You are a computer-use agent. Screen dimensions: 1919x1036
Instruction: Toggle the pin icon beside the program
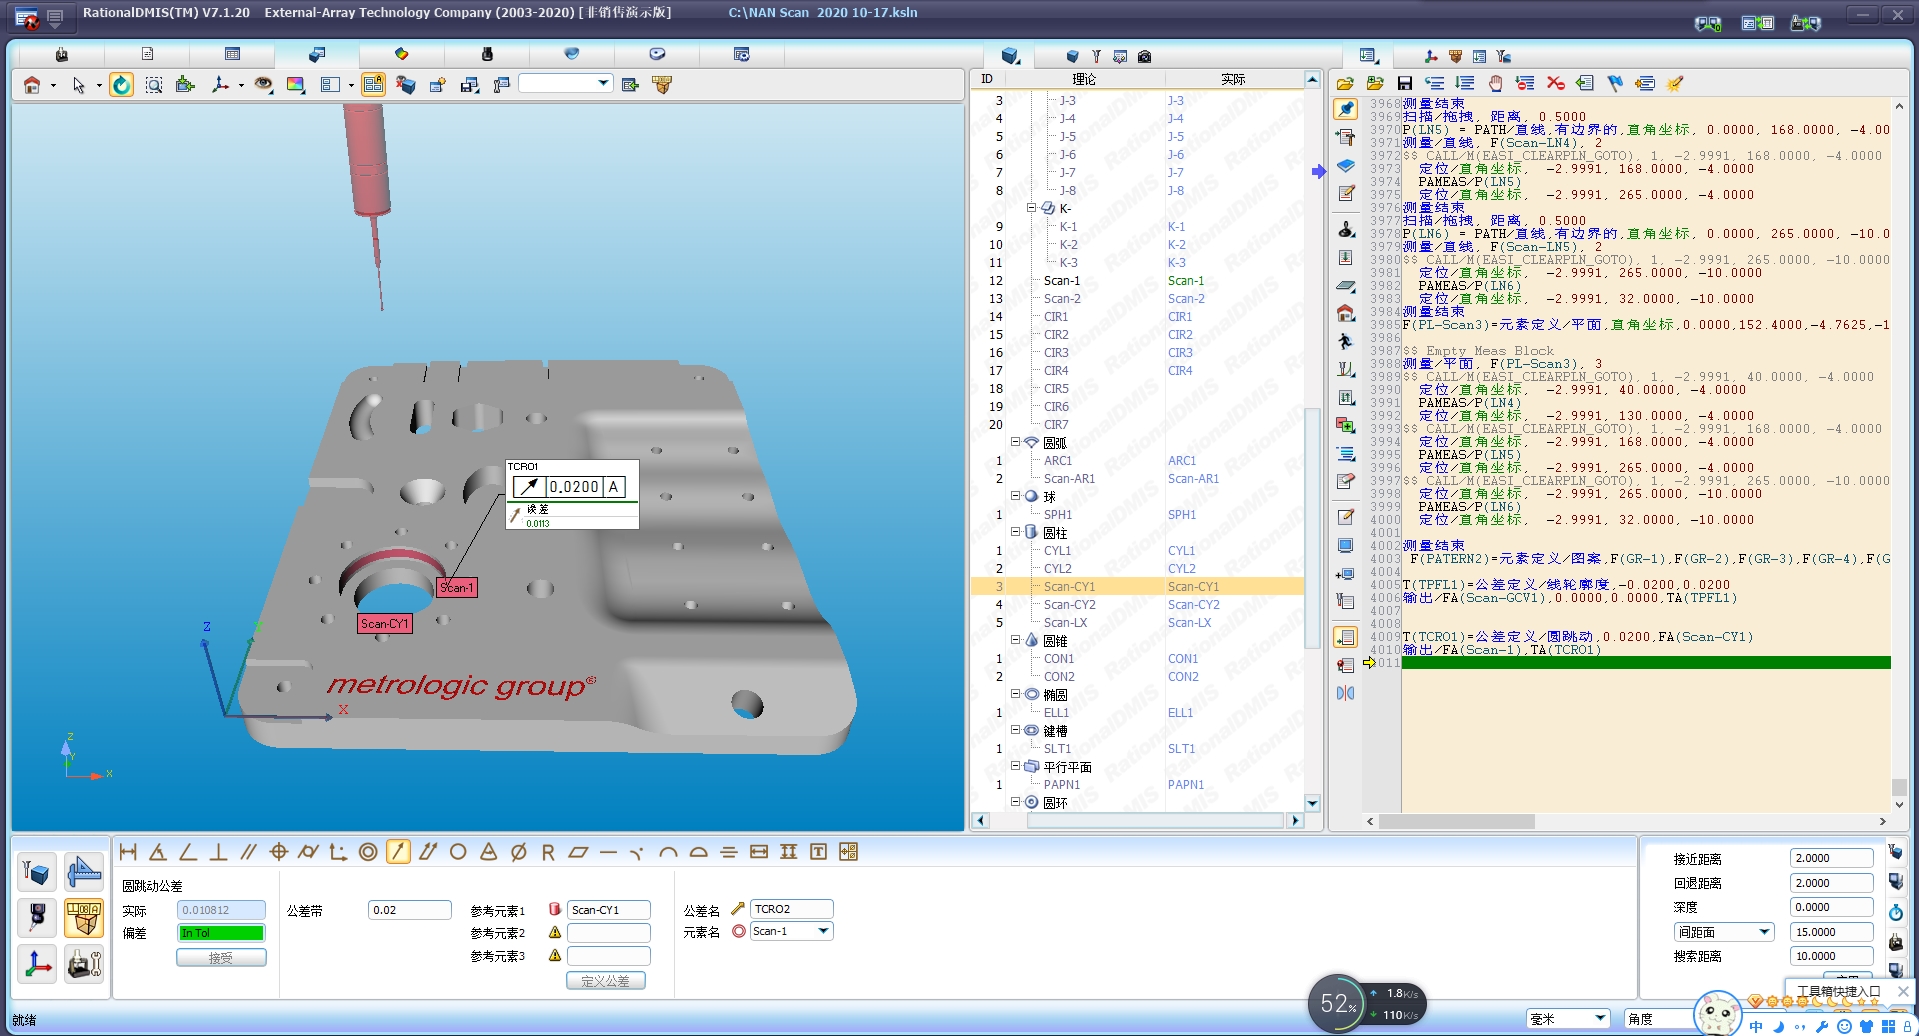[x=1346, y=109]
